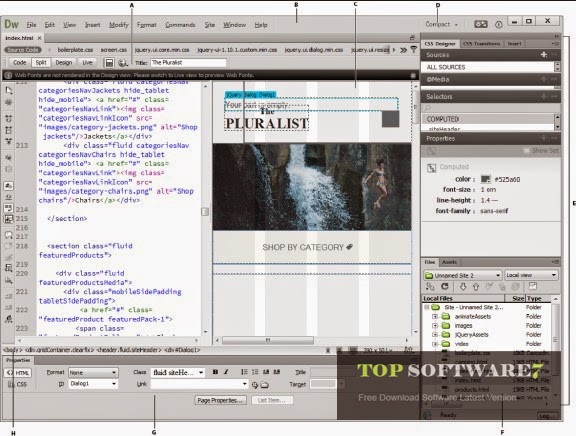The width and height of the screenshot is (576, 436).
Task: Show more related files with double arrow
Action: pyautogui.click(x=403, y=50)
